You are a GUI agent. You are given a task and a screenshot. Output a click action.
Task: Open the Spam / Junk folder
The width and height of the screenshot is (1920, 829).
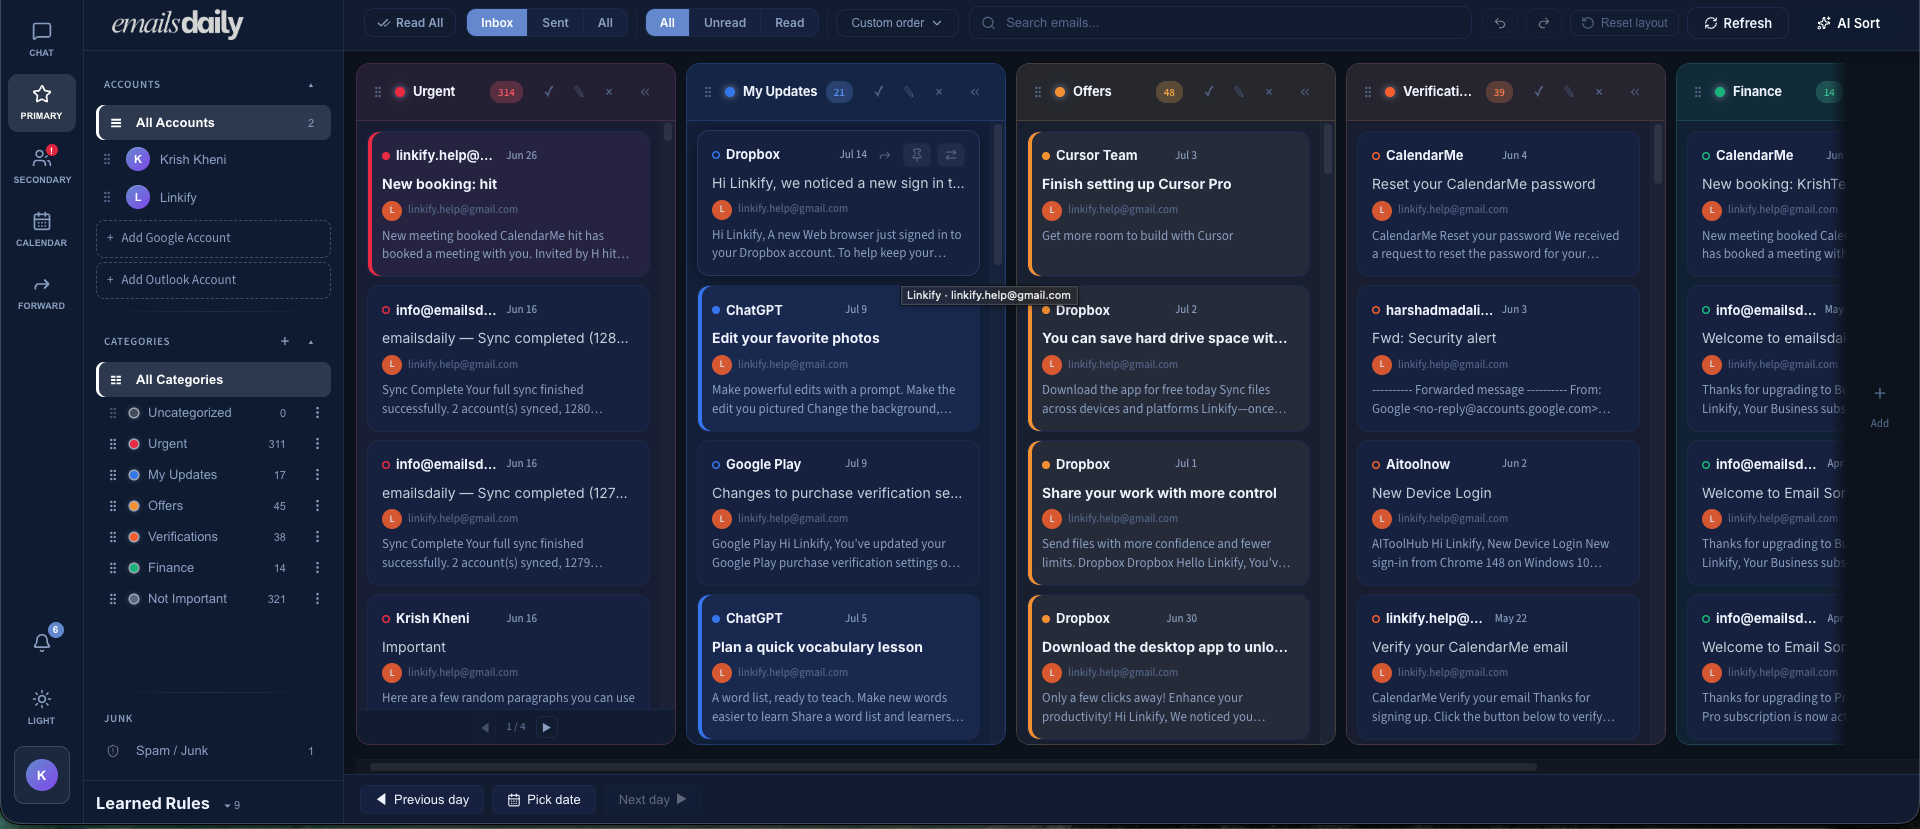pyautogui.click(x=213, y=751)
